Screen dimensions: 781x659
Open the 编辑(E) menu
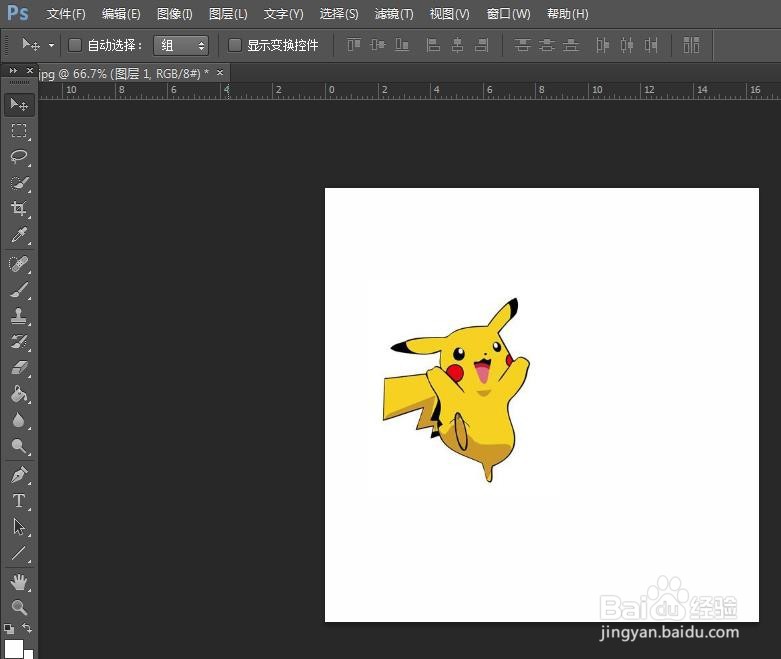(x=121, y=14)
